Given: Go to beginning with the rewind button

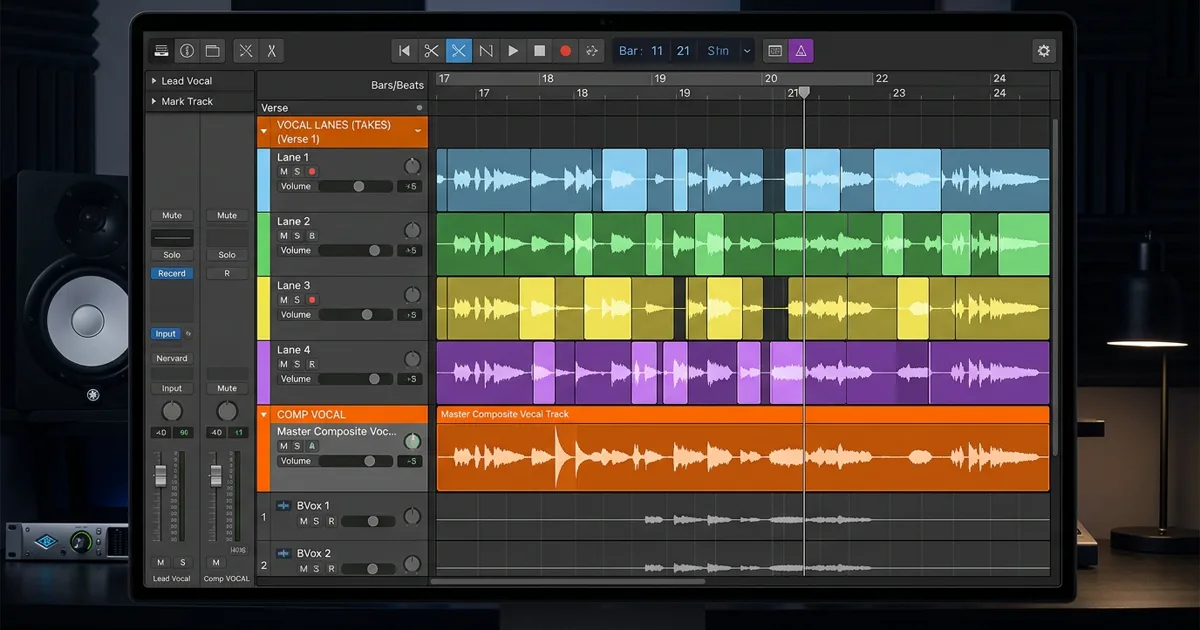Looking at the screenshot, I should [404, 51].
